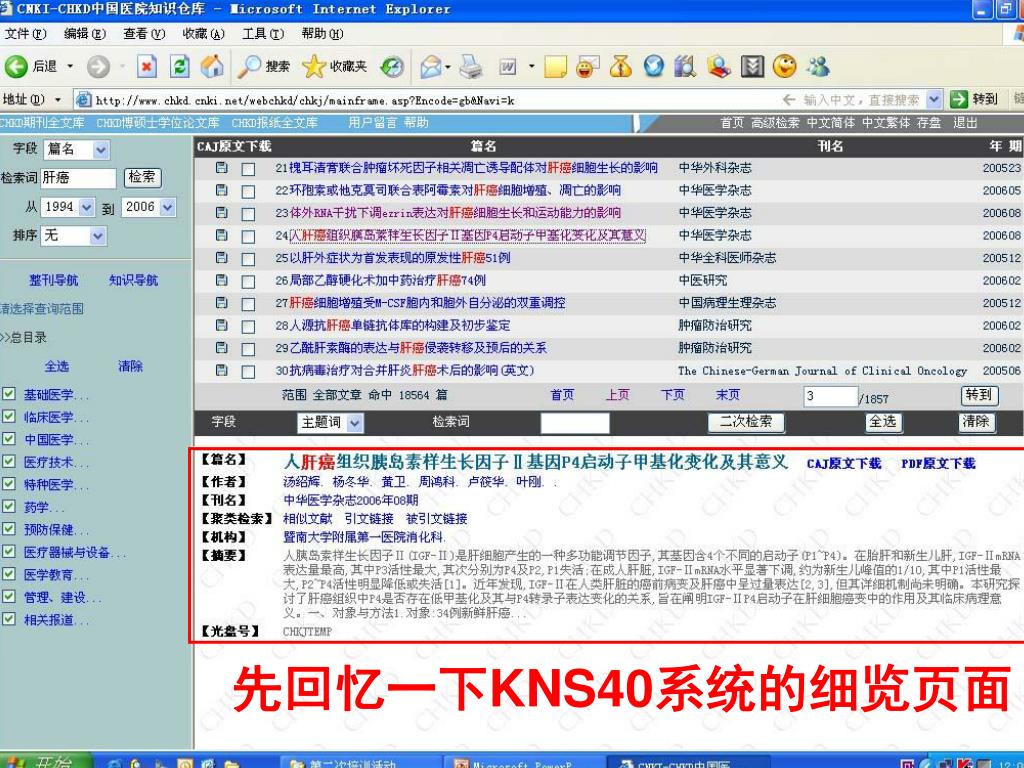The height and width of the screenshot is (768, 1024).
Task: Open the 编辑(E) menu
Action: coord(85,33)
